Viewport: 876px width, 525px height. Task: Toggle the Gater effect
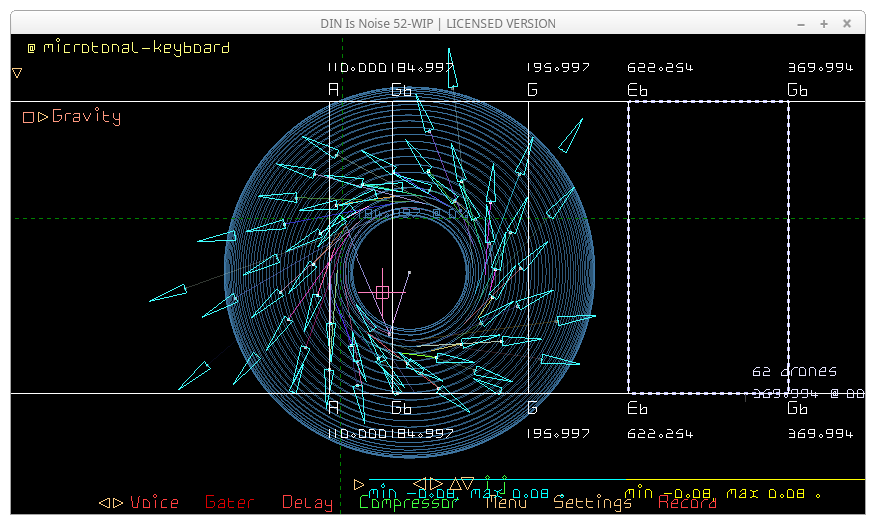coord(230,503)
